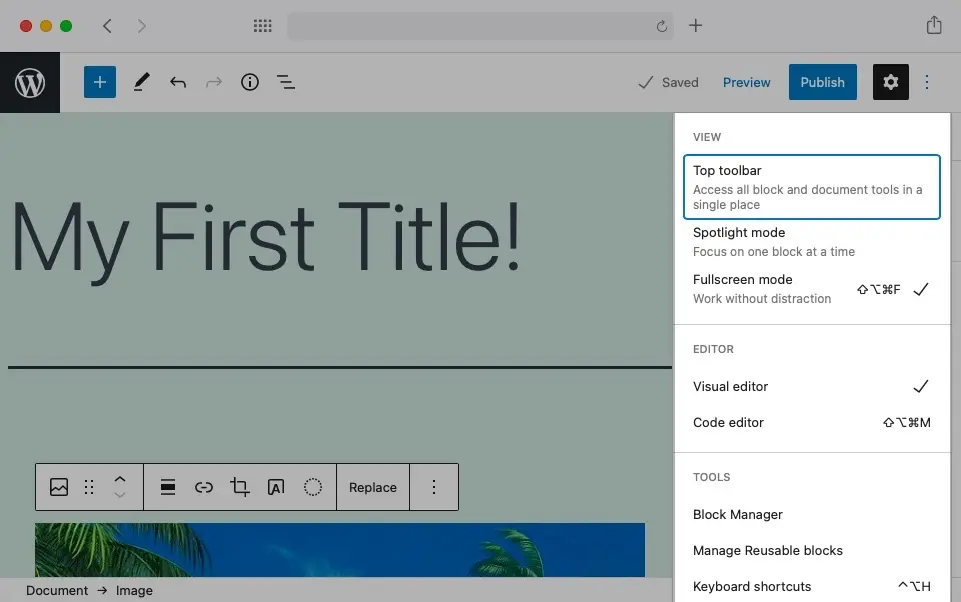This screenshot has width=961, height=602.
Task: Reload the page
Action: [661, 26]
